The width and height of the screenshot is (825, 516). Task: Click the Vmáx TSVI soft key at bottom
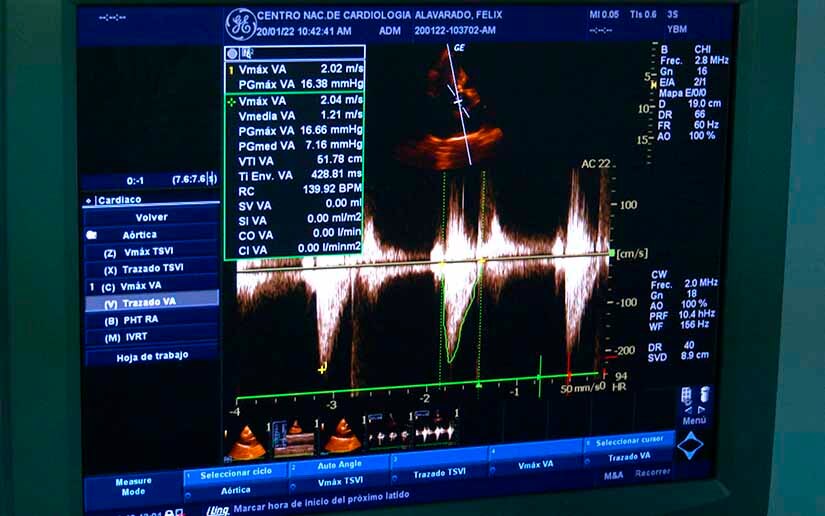(340, 481)
